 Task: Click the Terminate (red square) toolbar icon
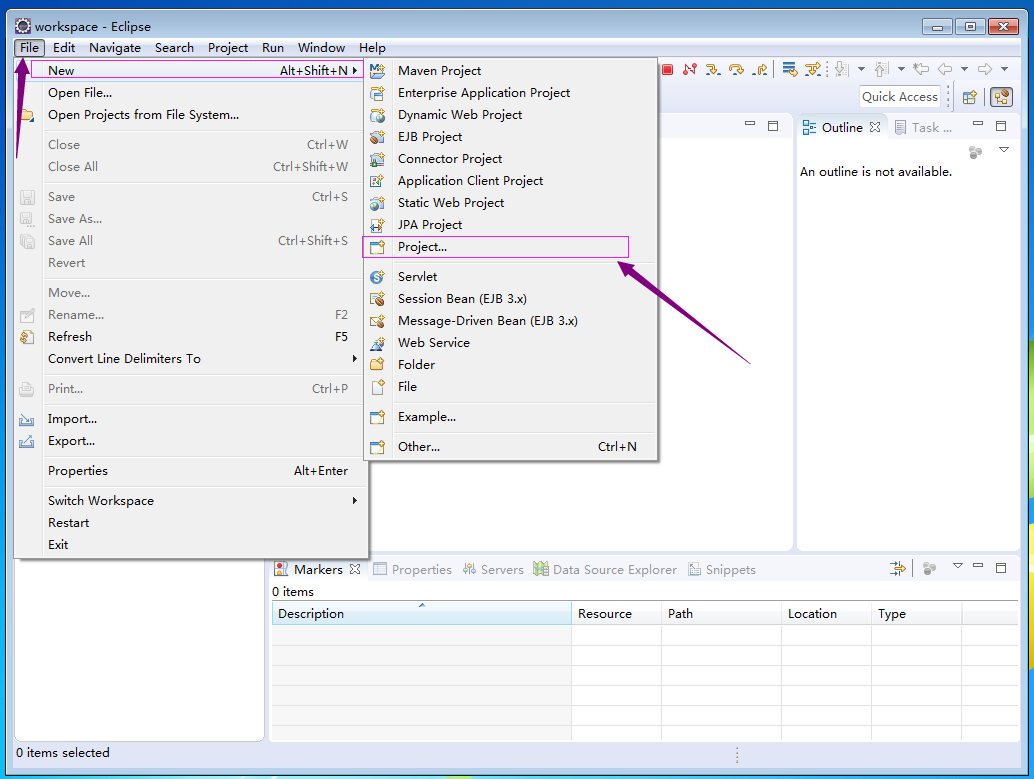click(x=667, y=69)
